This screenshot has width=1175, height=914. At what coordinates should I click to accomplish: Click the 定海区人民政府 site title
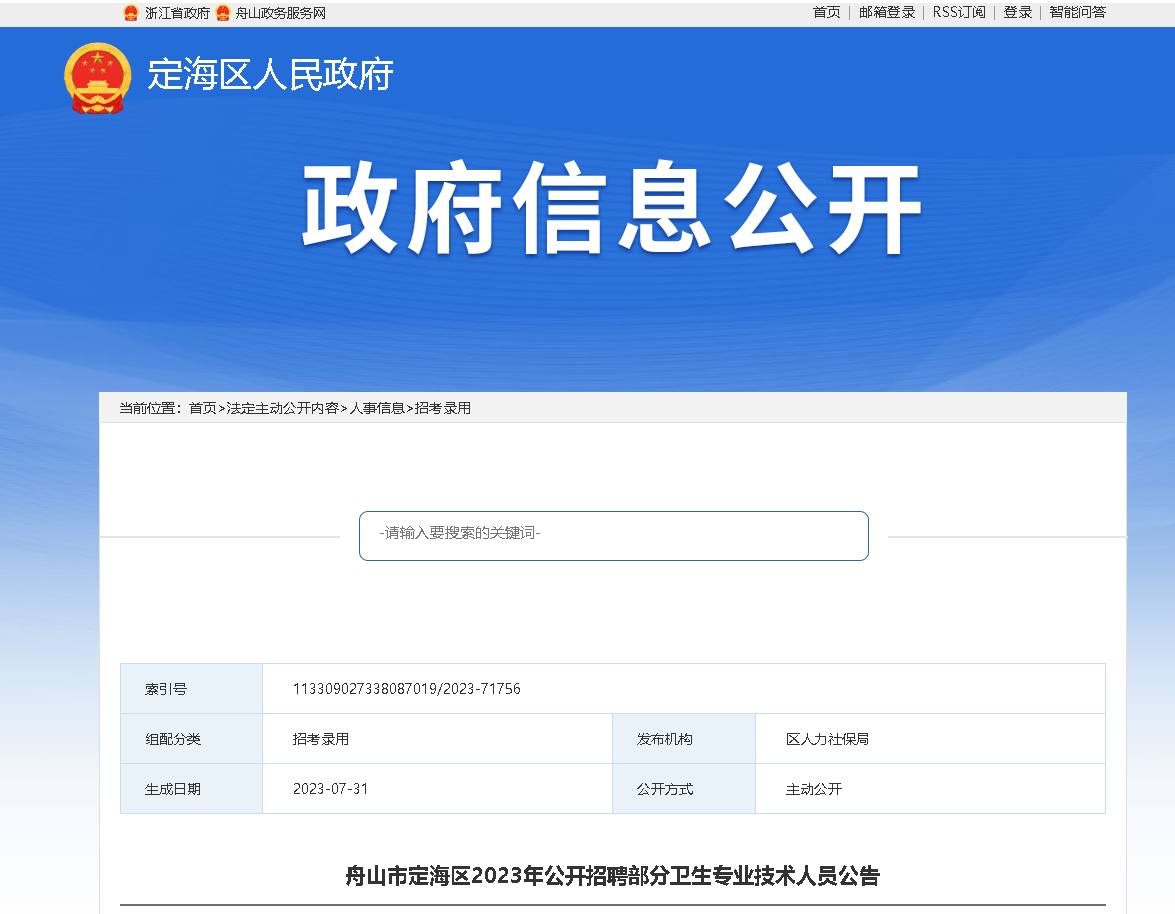coord(271,75)
